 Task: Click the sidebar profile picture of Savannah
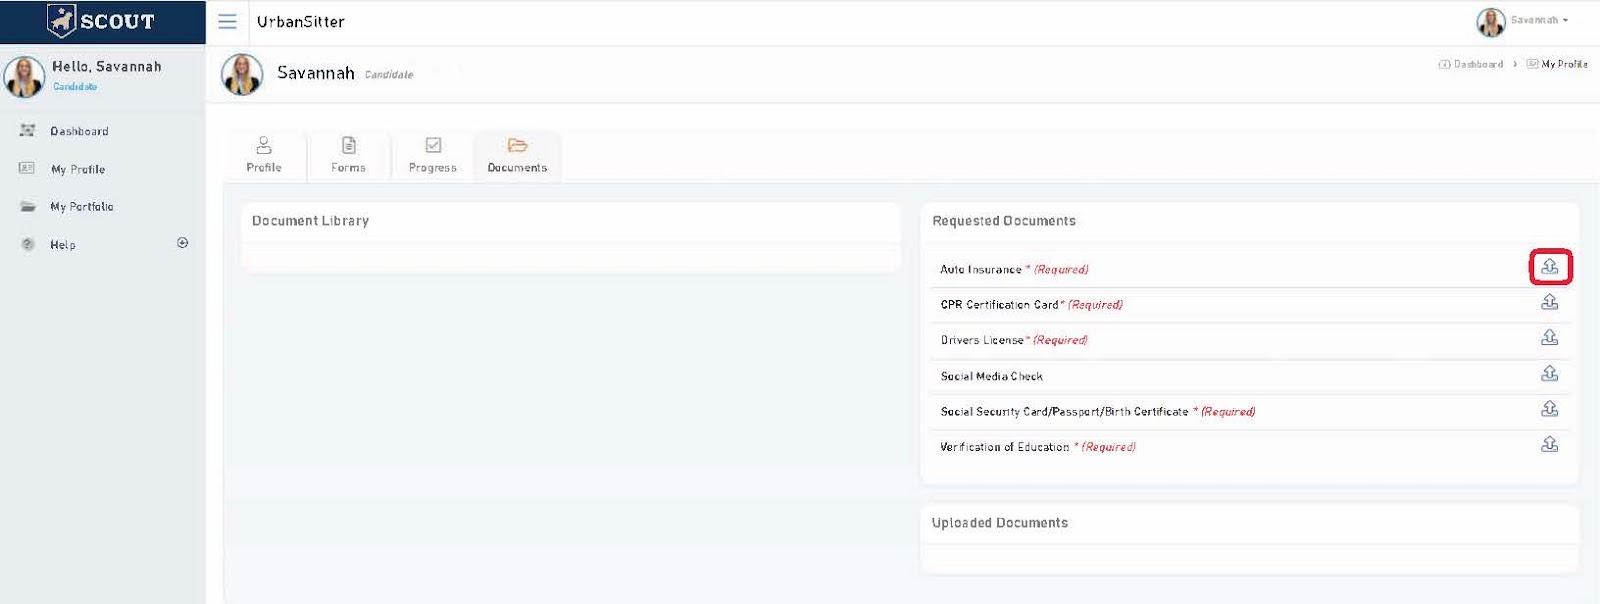click(x=24, y=76)
